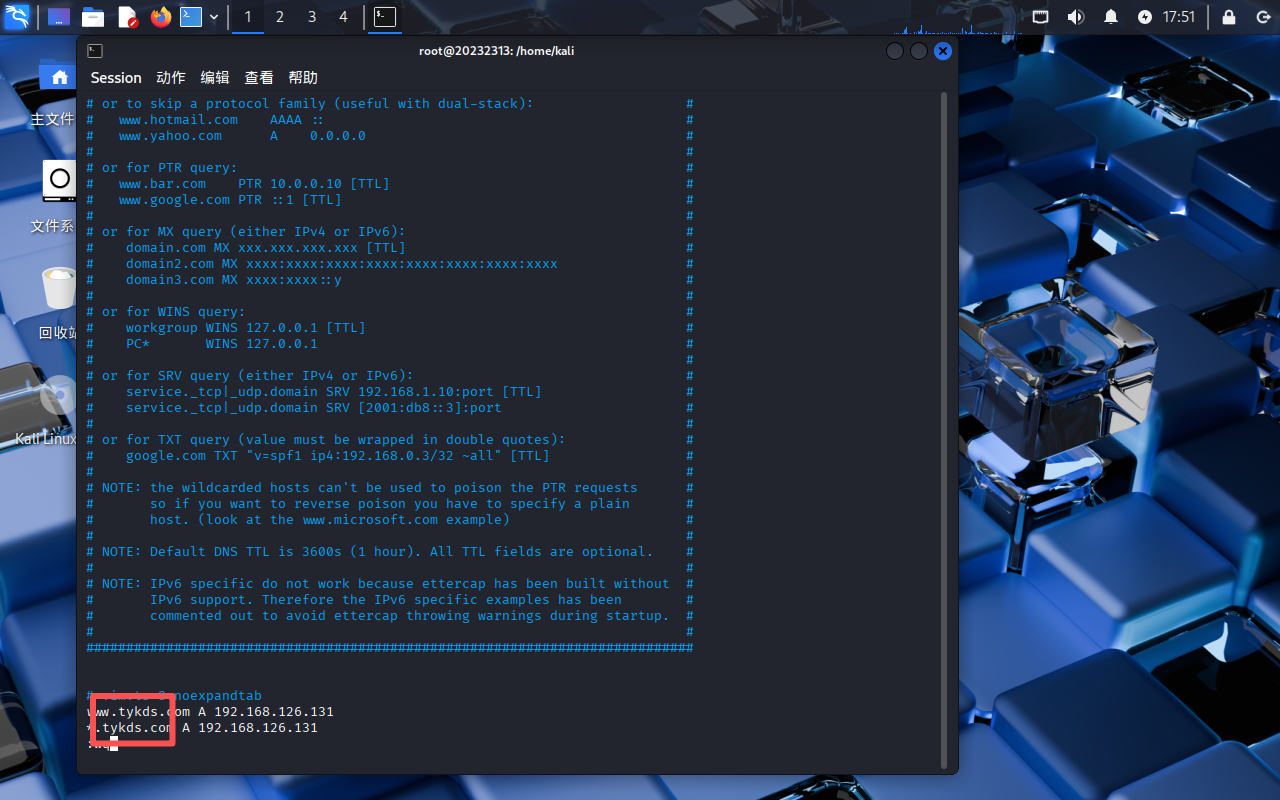Expand the terminal launcher dropdown arrow
The image size is (1280, 800).
point(214,17)
